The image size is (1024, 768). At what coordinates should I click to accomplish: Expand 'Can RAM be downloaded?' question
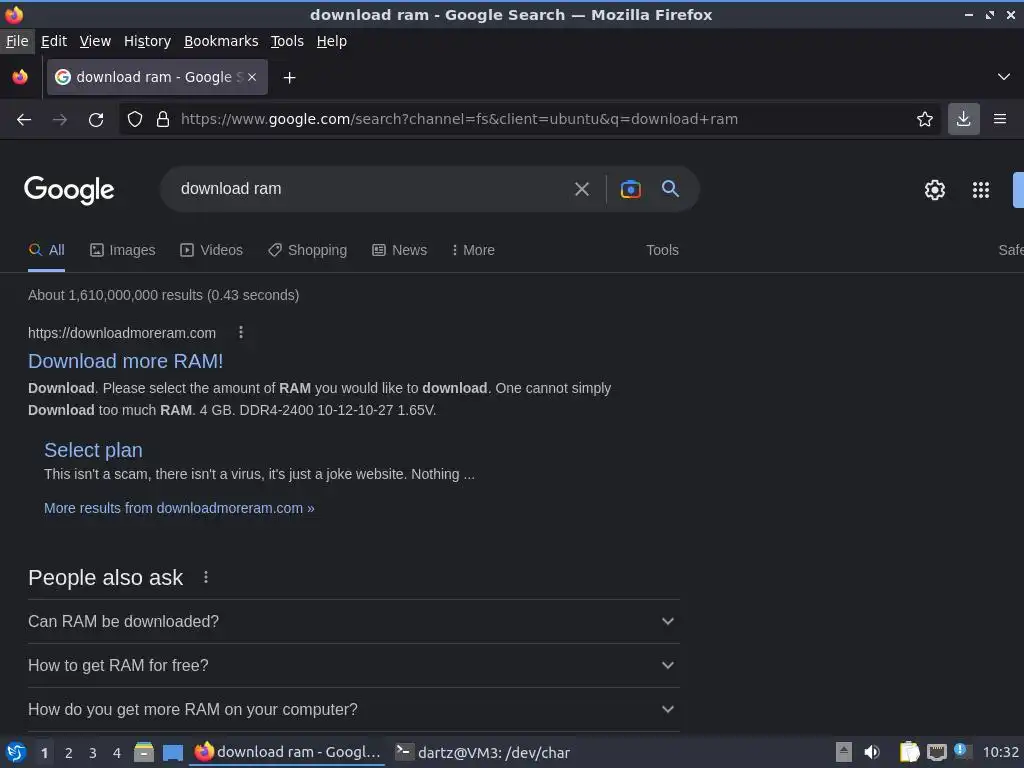[x=353, y=622]
